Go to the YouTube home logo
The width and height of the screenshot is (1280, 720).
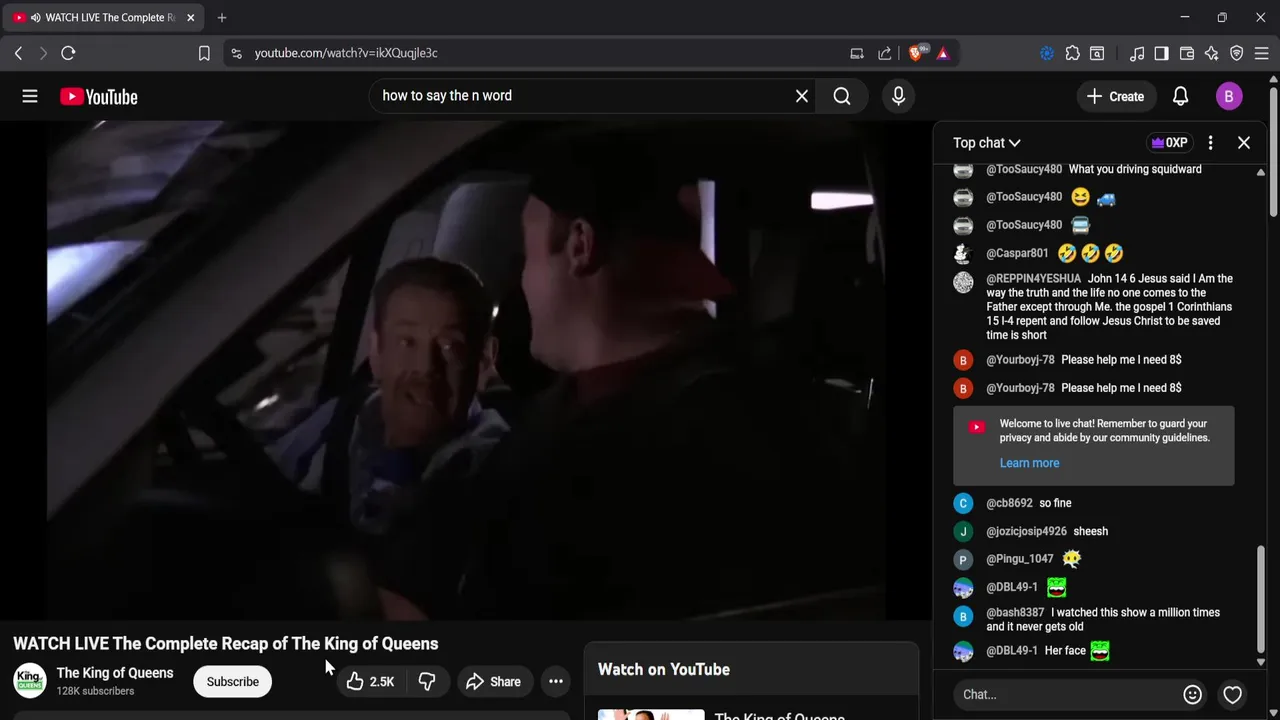(98, 97)
